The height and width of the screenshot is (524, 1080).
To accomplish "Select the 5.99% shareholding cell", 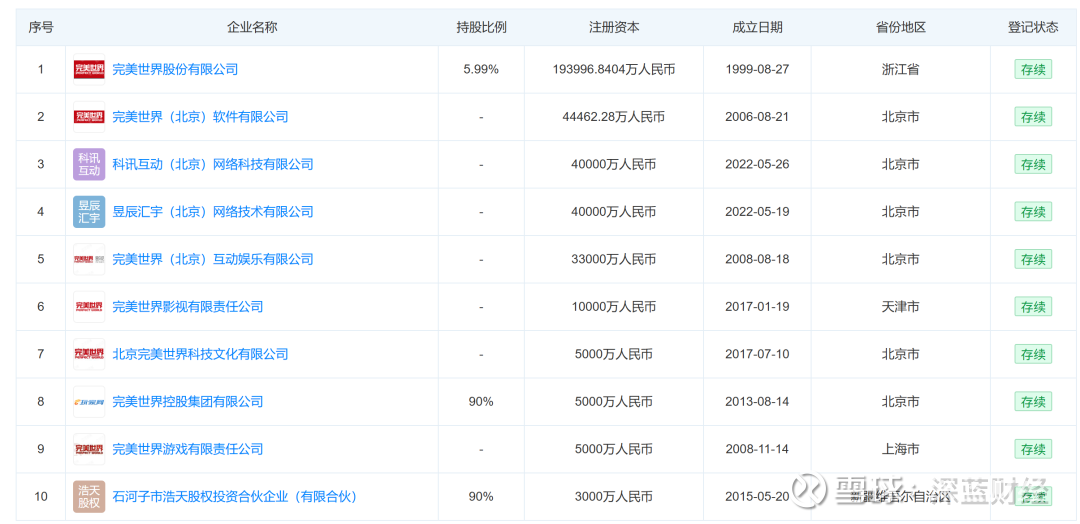I will [x=481, y=70].
